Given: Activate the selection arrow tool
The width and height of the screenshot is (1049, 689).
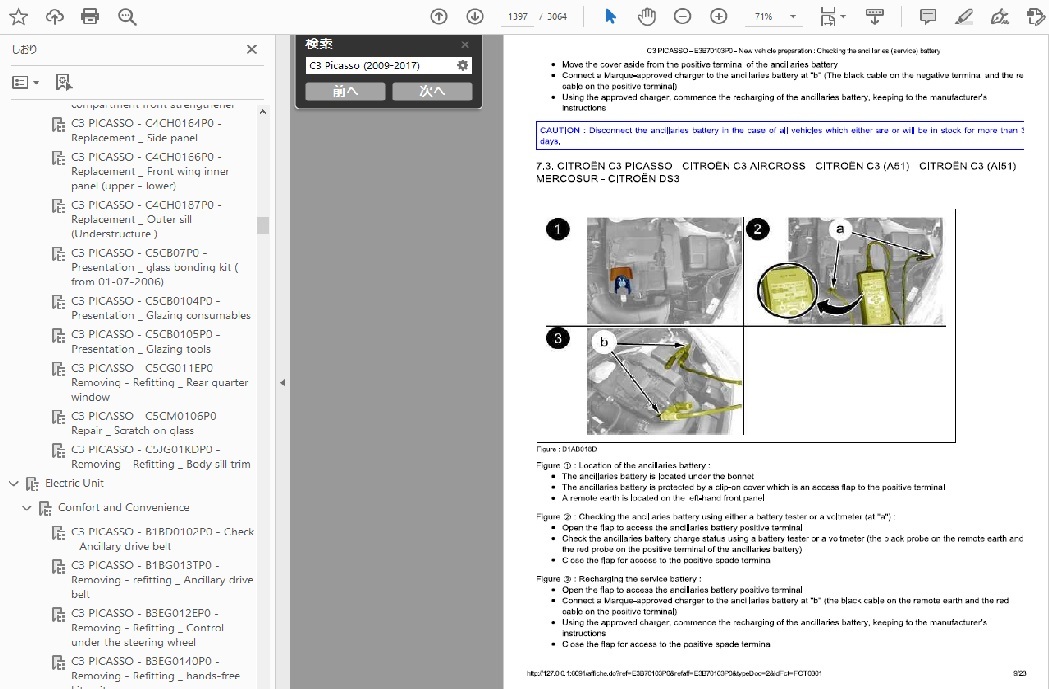Looking at the screenshot, I should pyautogui.click(x=610, y=17).
